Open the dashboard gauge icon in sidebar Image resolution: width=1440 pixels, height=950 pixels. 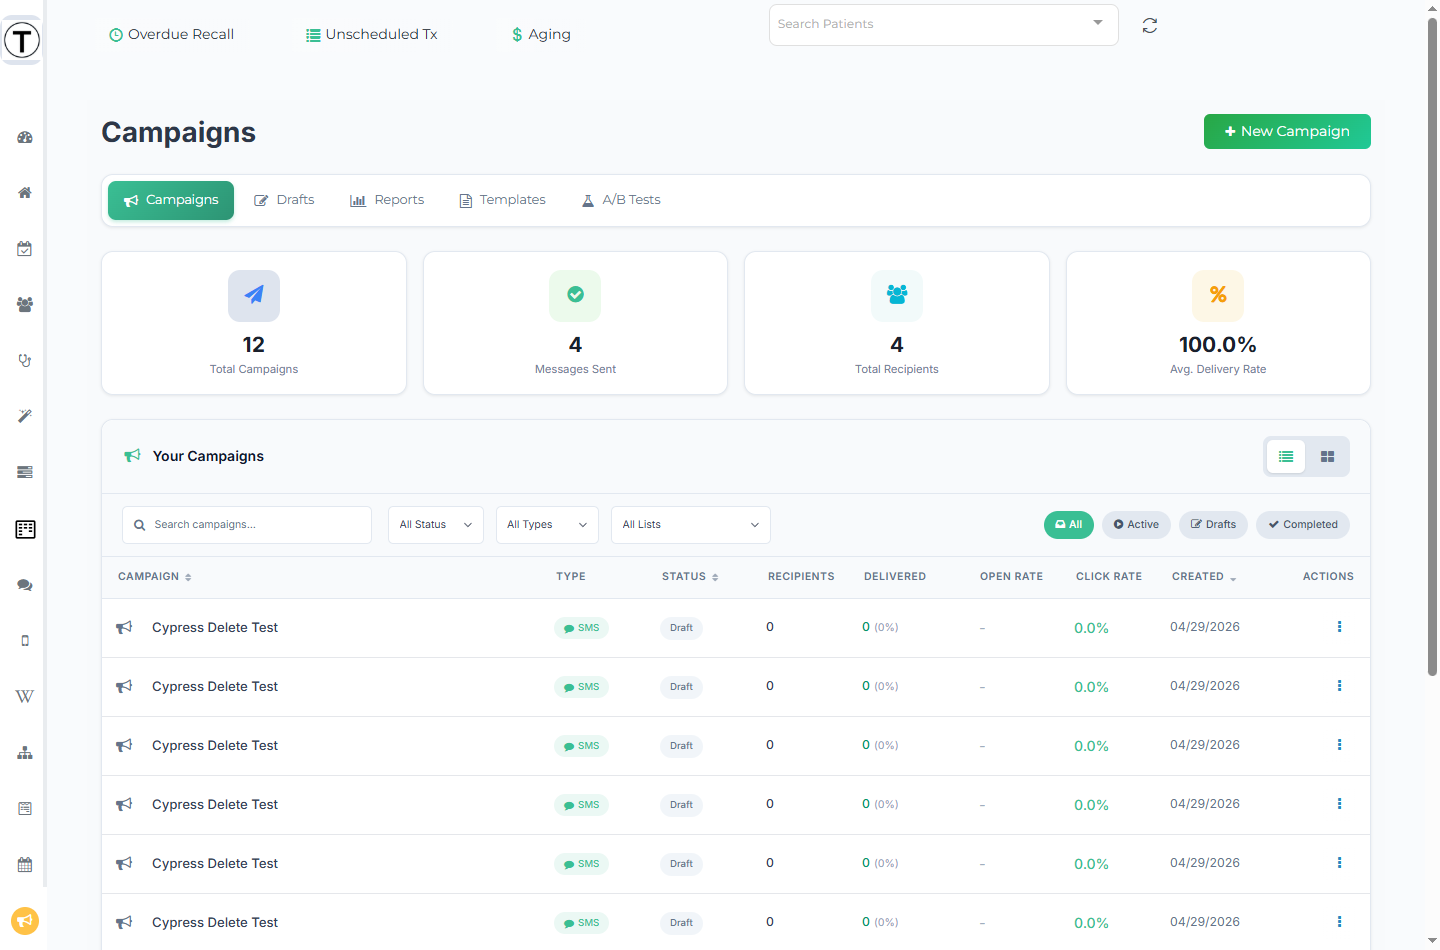(x=25, y=137)
